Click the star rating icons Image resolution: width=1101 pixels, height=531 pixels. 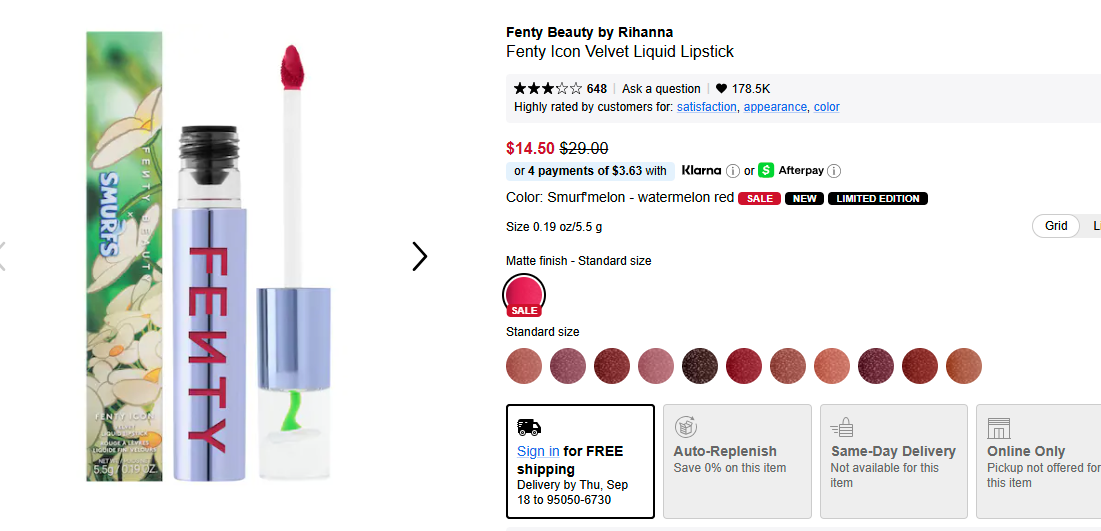coord(547,89)
